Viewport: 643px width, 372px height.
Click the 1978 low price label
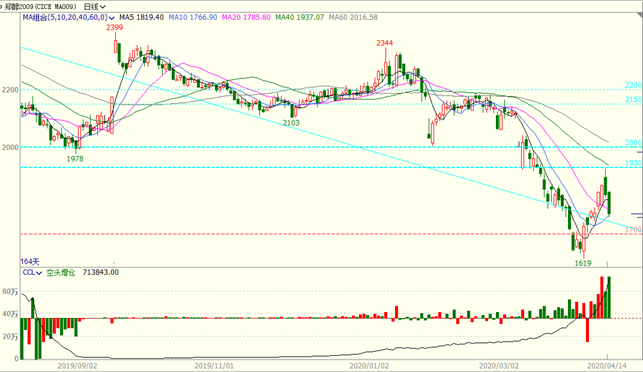(x=75, y=159)
